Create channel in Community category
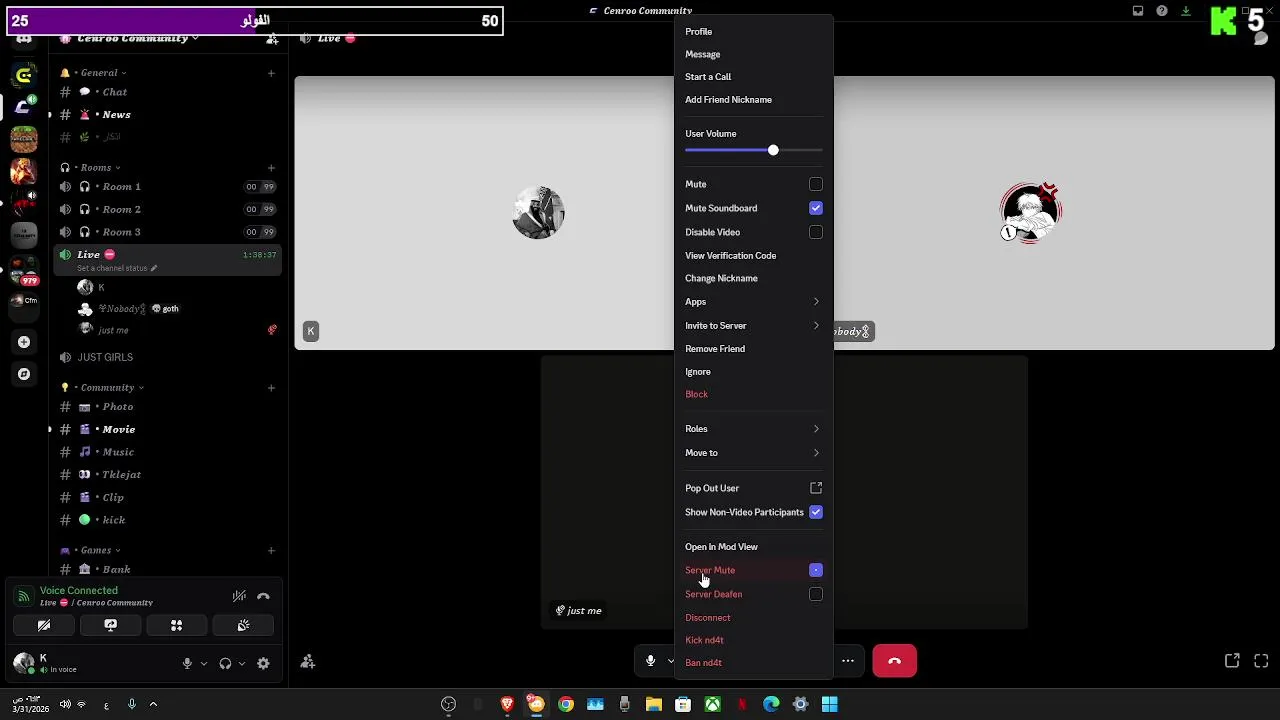The height and width of the screenshot is (720, 1280). 271,388
